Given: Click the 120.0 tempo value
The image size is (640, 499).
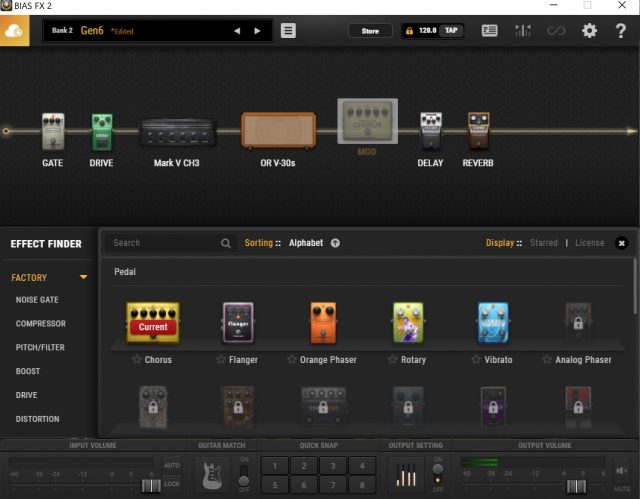Looking at the screenshot, I should [x=427, y=31].
